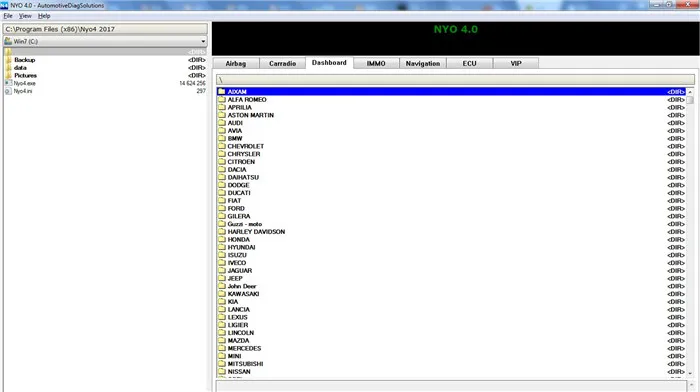This screenshot has height=392, width=700.
Task: Open the Help menu
Action: click(x=44, y=16)
